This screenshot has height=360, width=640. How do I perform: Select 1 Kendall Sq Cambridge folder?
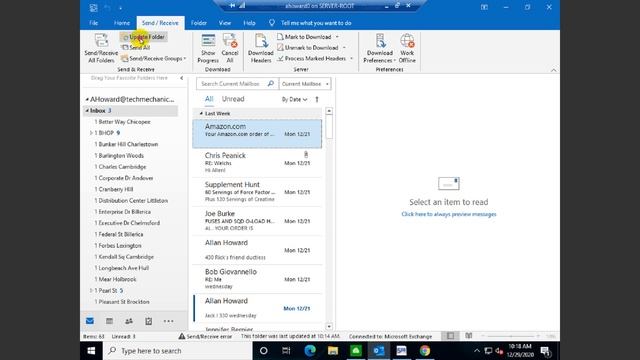point(124,257)
